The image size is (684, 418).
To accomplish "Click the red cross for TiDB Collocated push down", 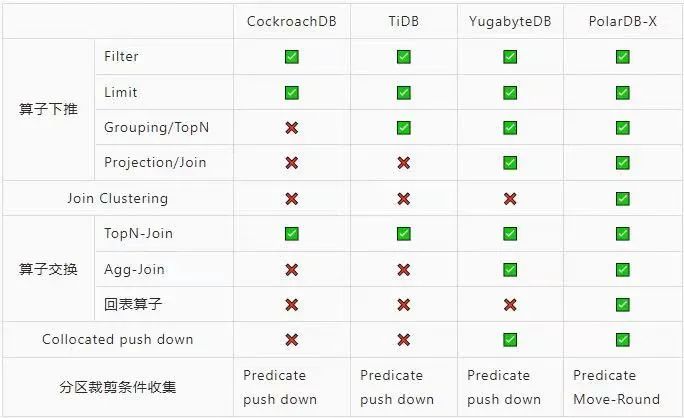I will click(x=403, y=340).
